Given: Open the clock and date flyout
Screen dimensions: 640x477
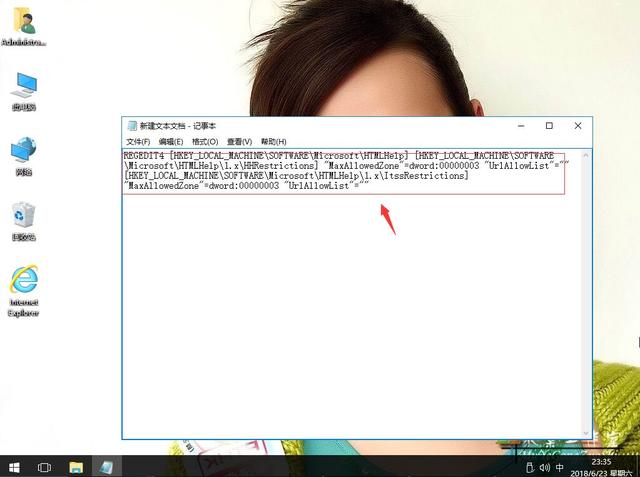Looking at the screenshot, I should point(601,468).
